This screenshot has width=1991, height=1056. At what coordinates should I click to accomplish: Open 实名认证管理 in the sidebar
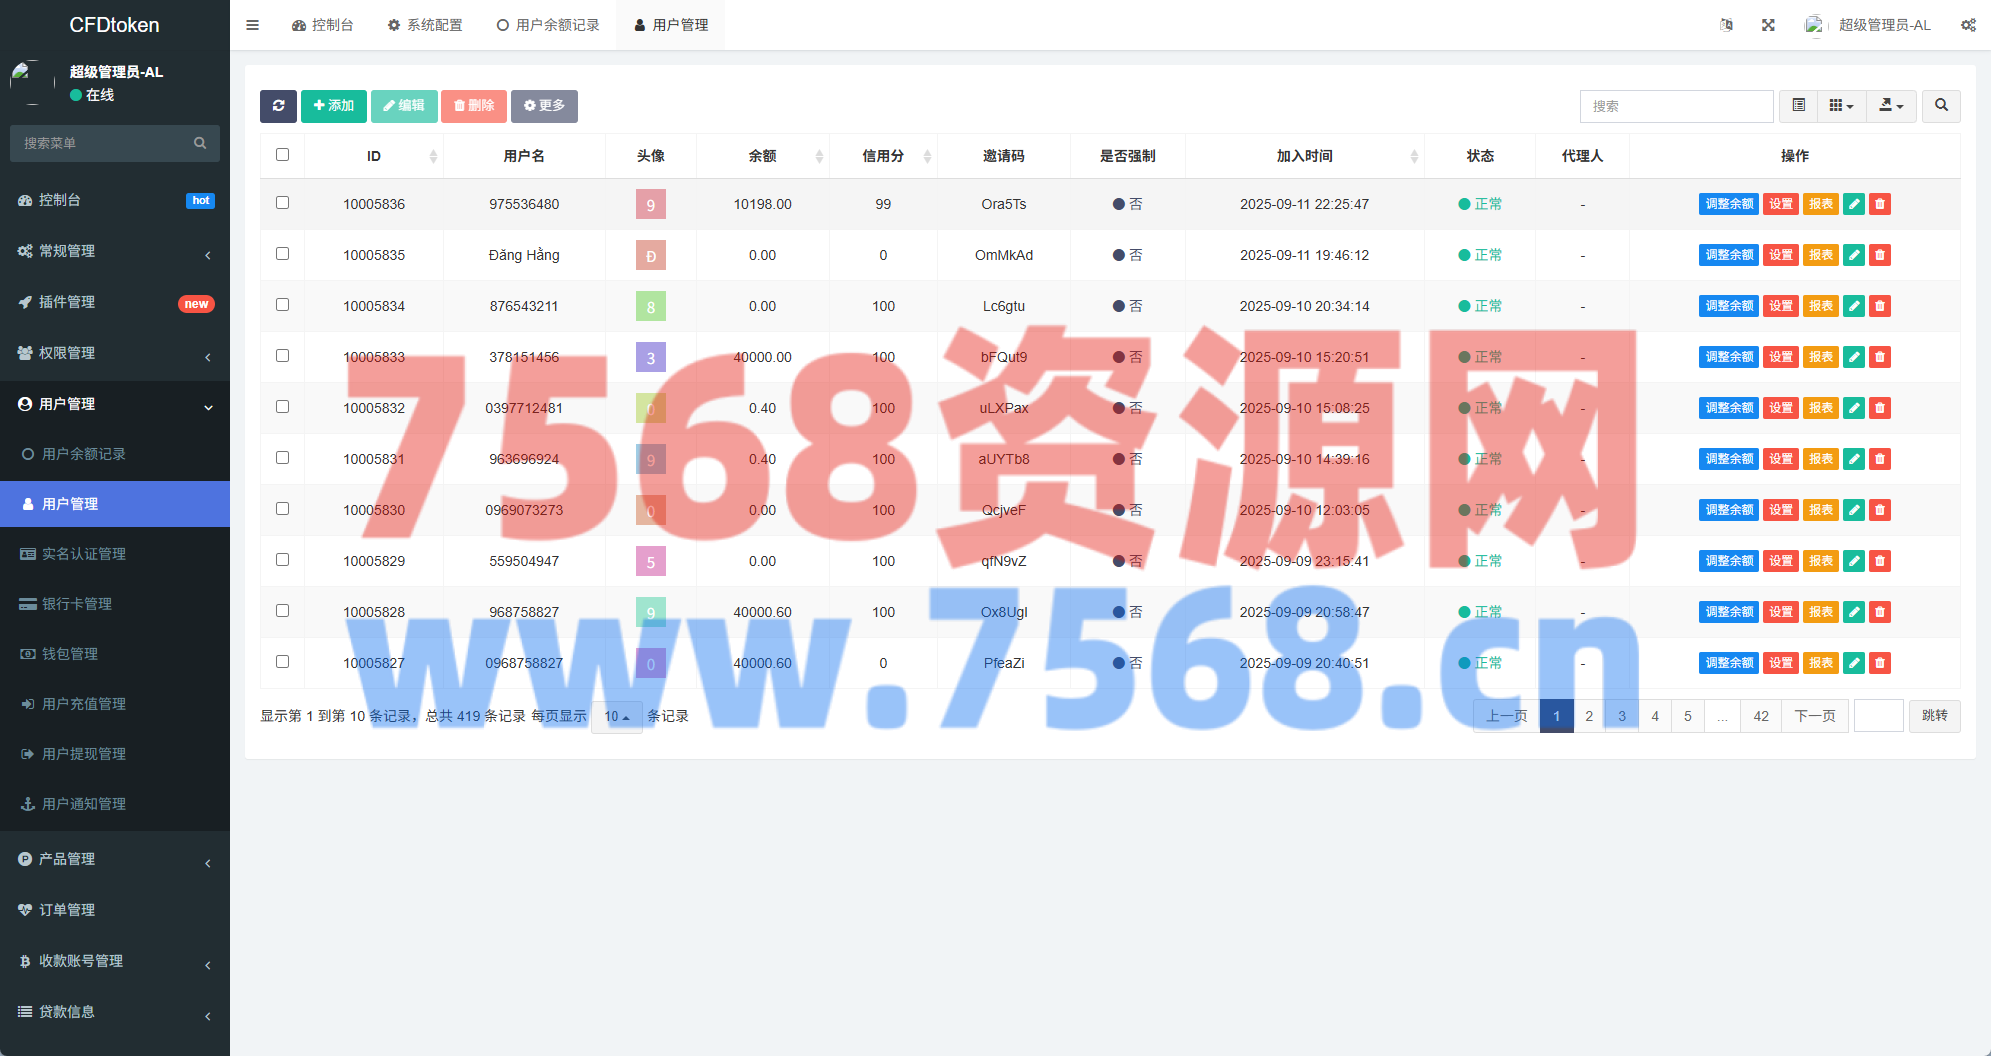(84, 554)
